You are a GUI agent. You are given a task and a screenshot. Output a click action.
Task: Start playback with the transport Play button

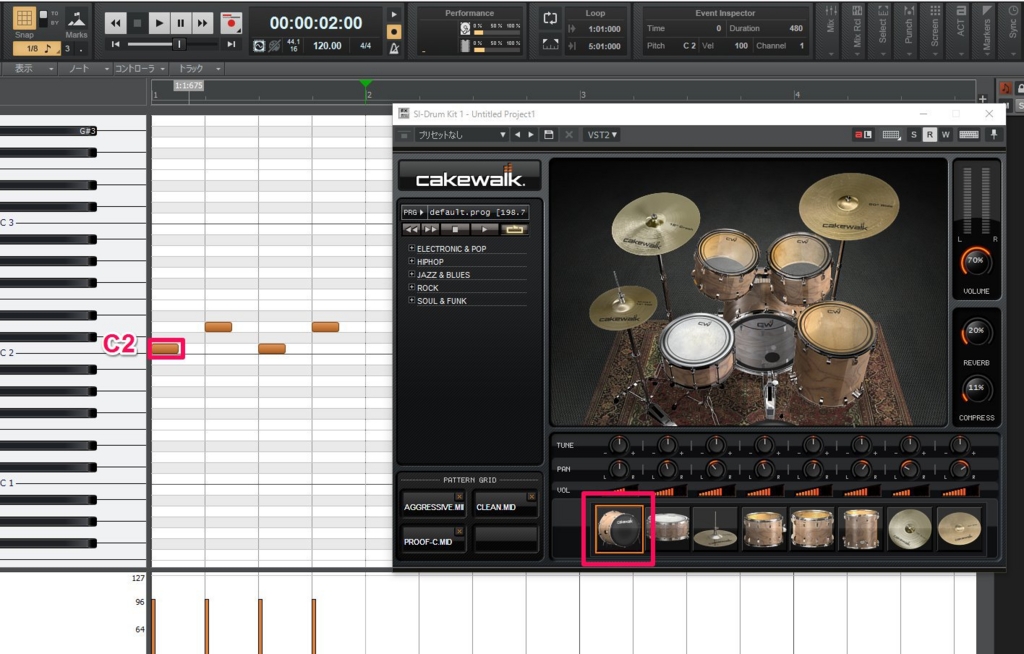click(x=159, y=24)
